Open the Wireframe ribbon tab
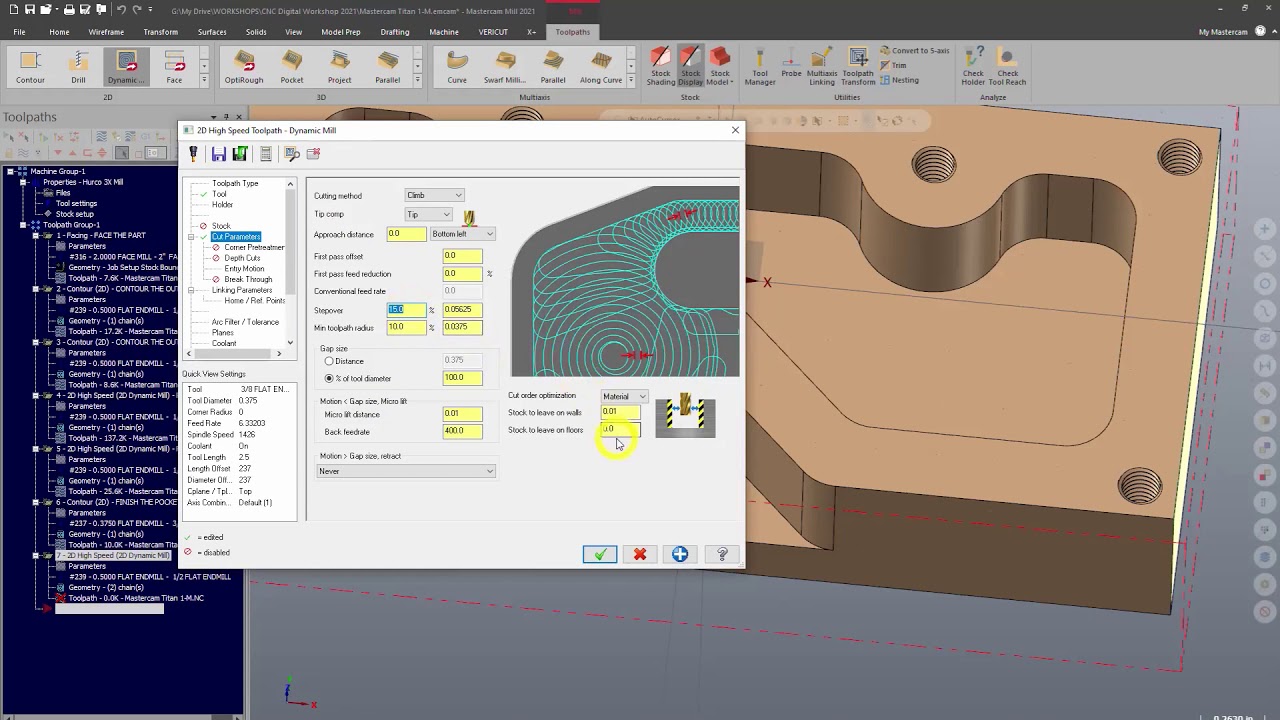 click(106, 32)
